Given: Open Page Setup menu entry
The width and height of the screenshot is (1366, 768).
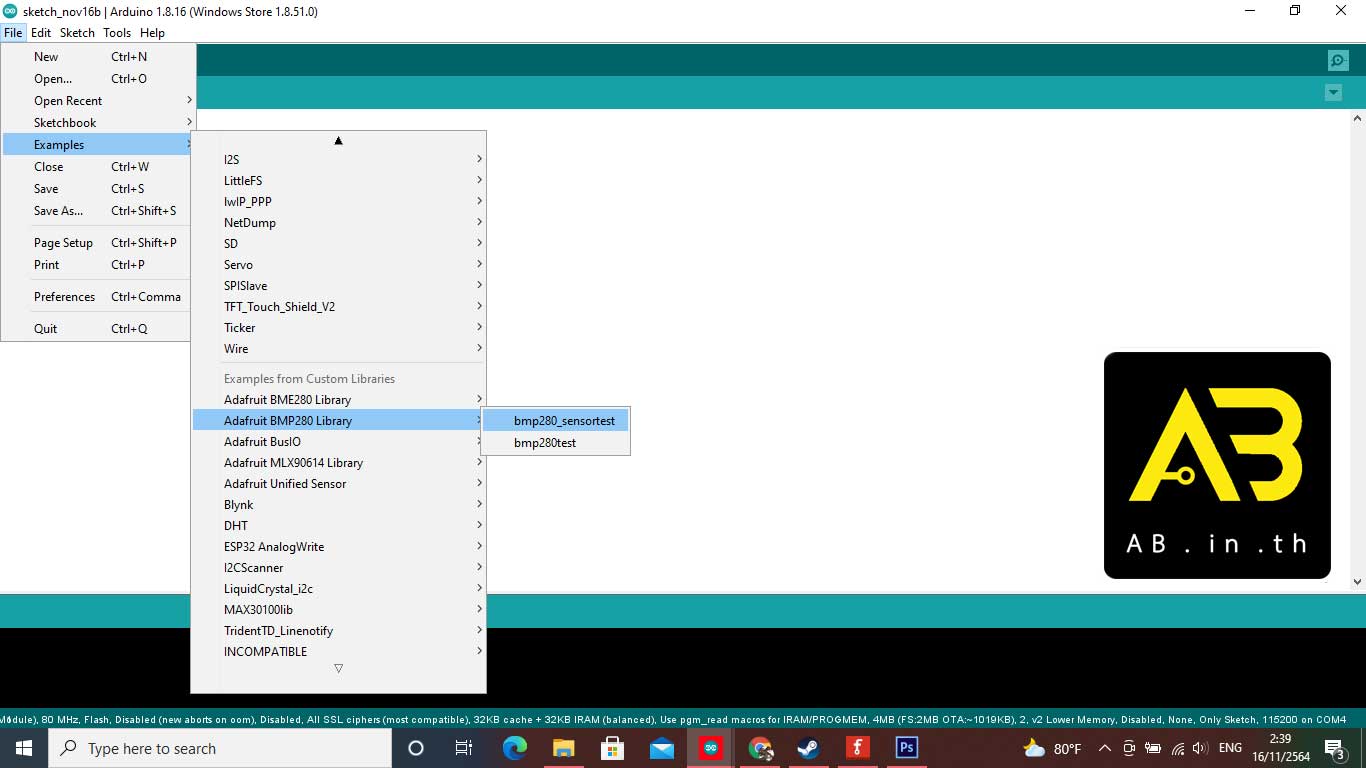Looking at the screenshot, I should tap(98, 243).
